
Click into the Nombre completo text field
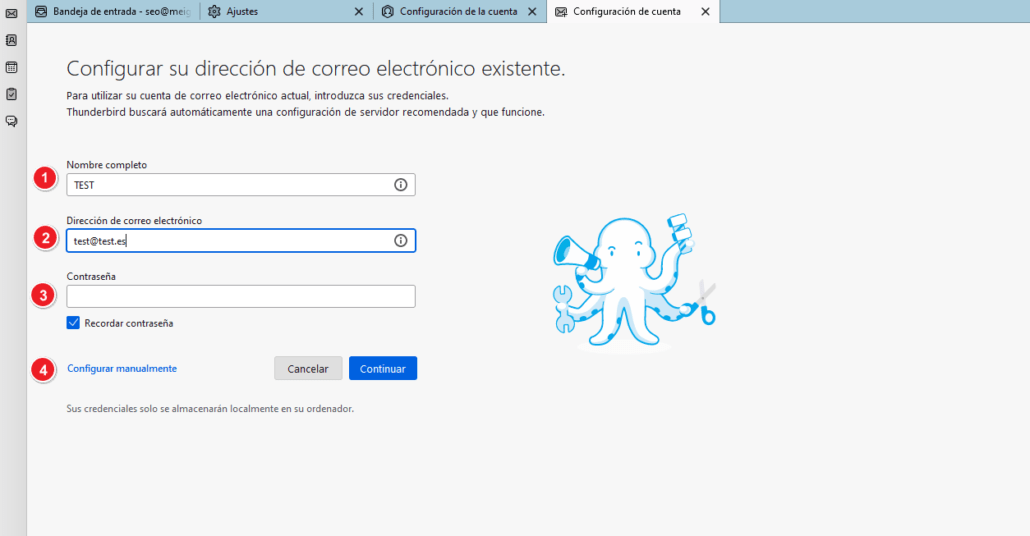pyautogui.click(x=228, y=185)
